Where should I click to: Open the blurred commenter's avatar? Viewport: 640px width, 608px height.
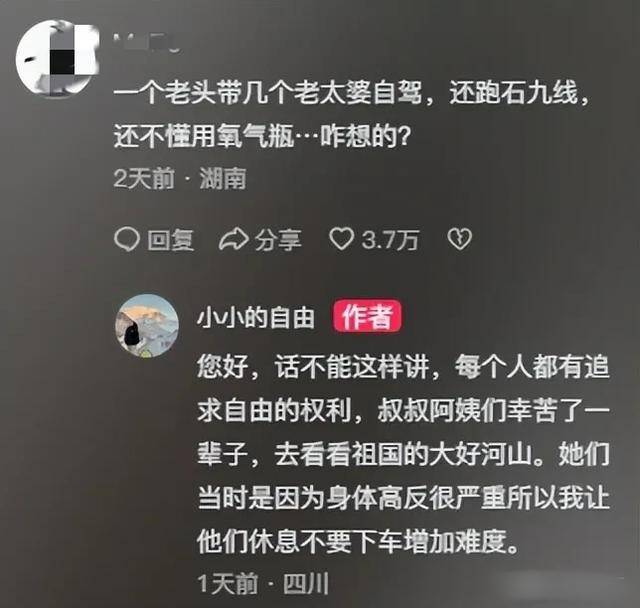(x=57, y=58)
